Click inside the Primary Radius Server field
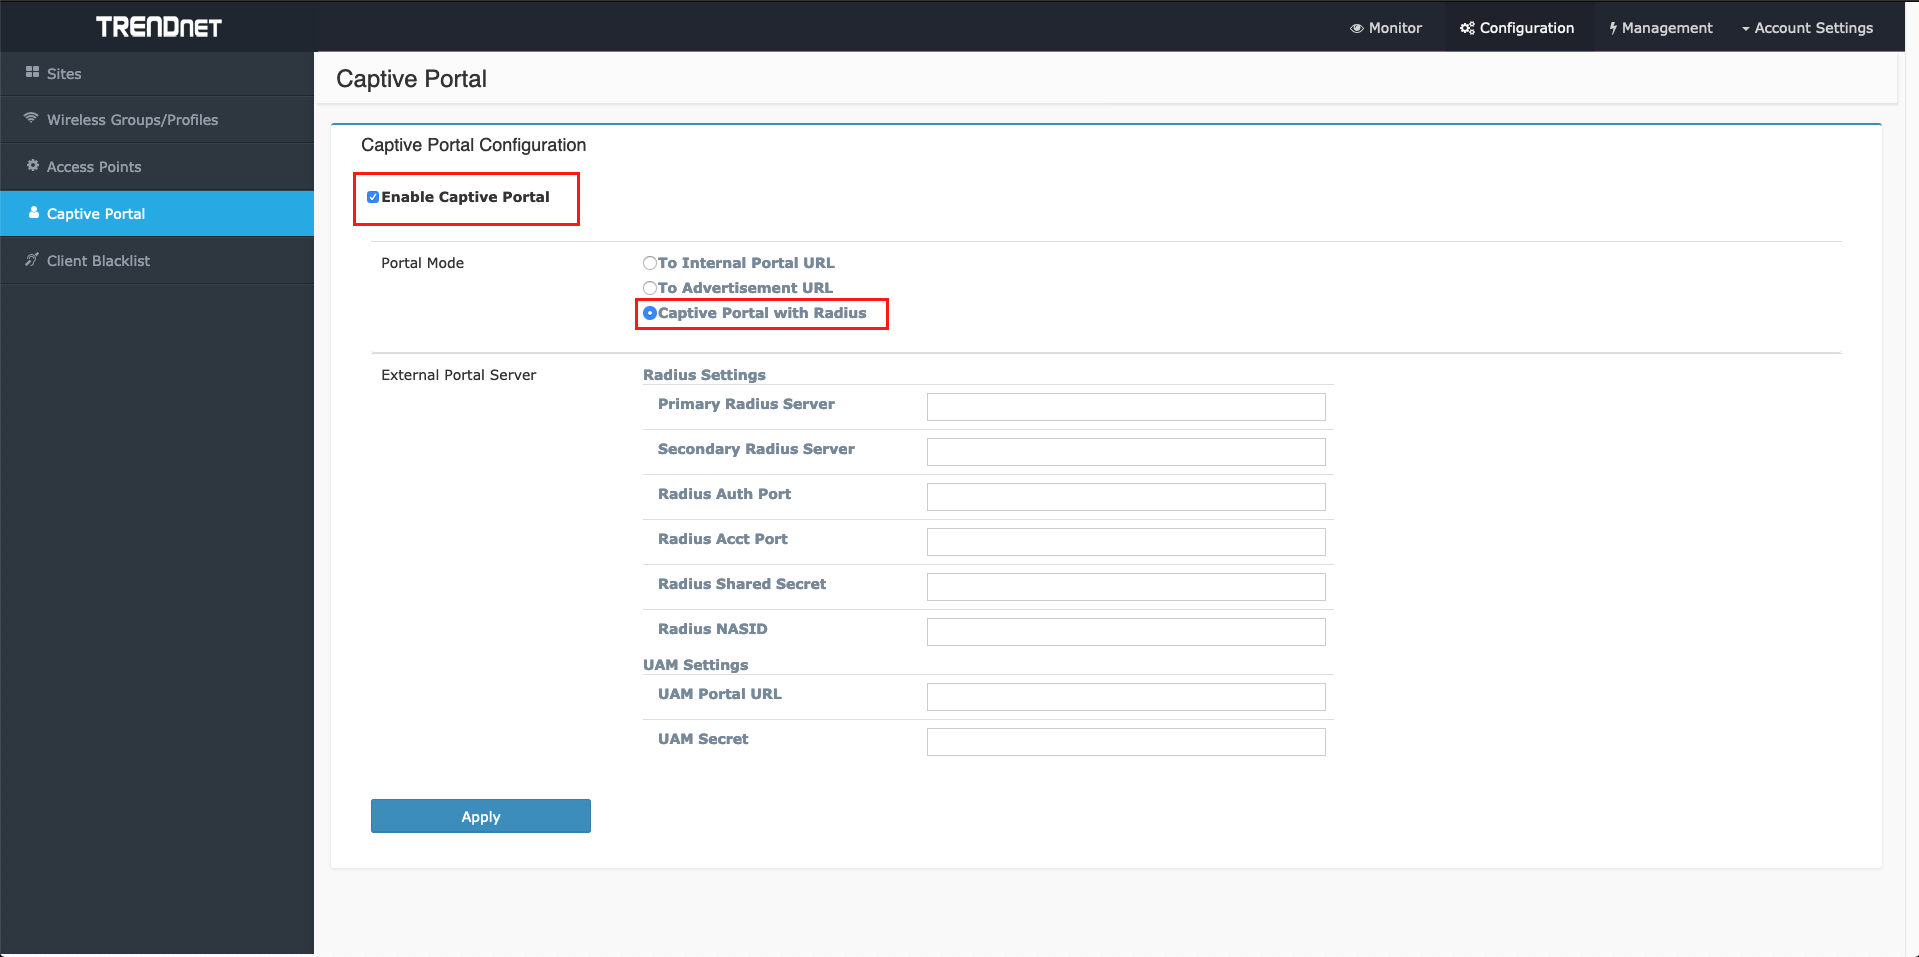Viewport: 1919px width, 957px height. point(1125,407)
